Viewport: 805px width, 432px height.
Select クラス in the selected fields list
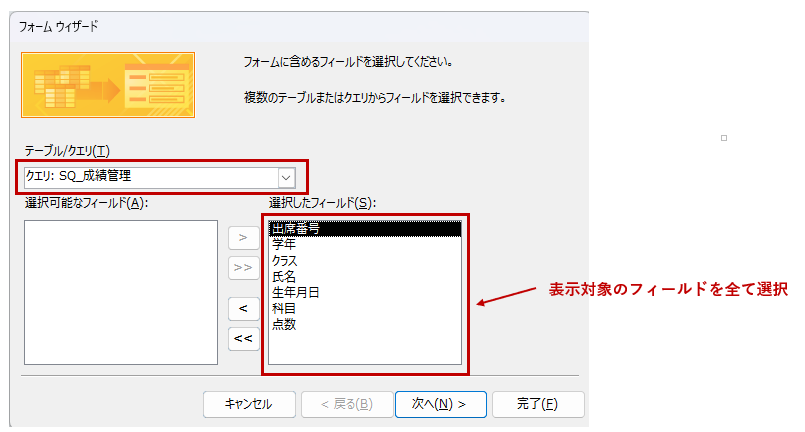tap(285, 261)
